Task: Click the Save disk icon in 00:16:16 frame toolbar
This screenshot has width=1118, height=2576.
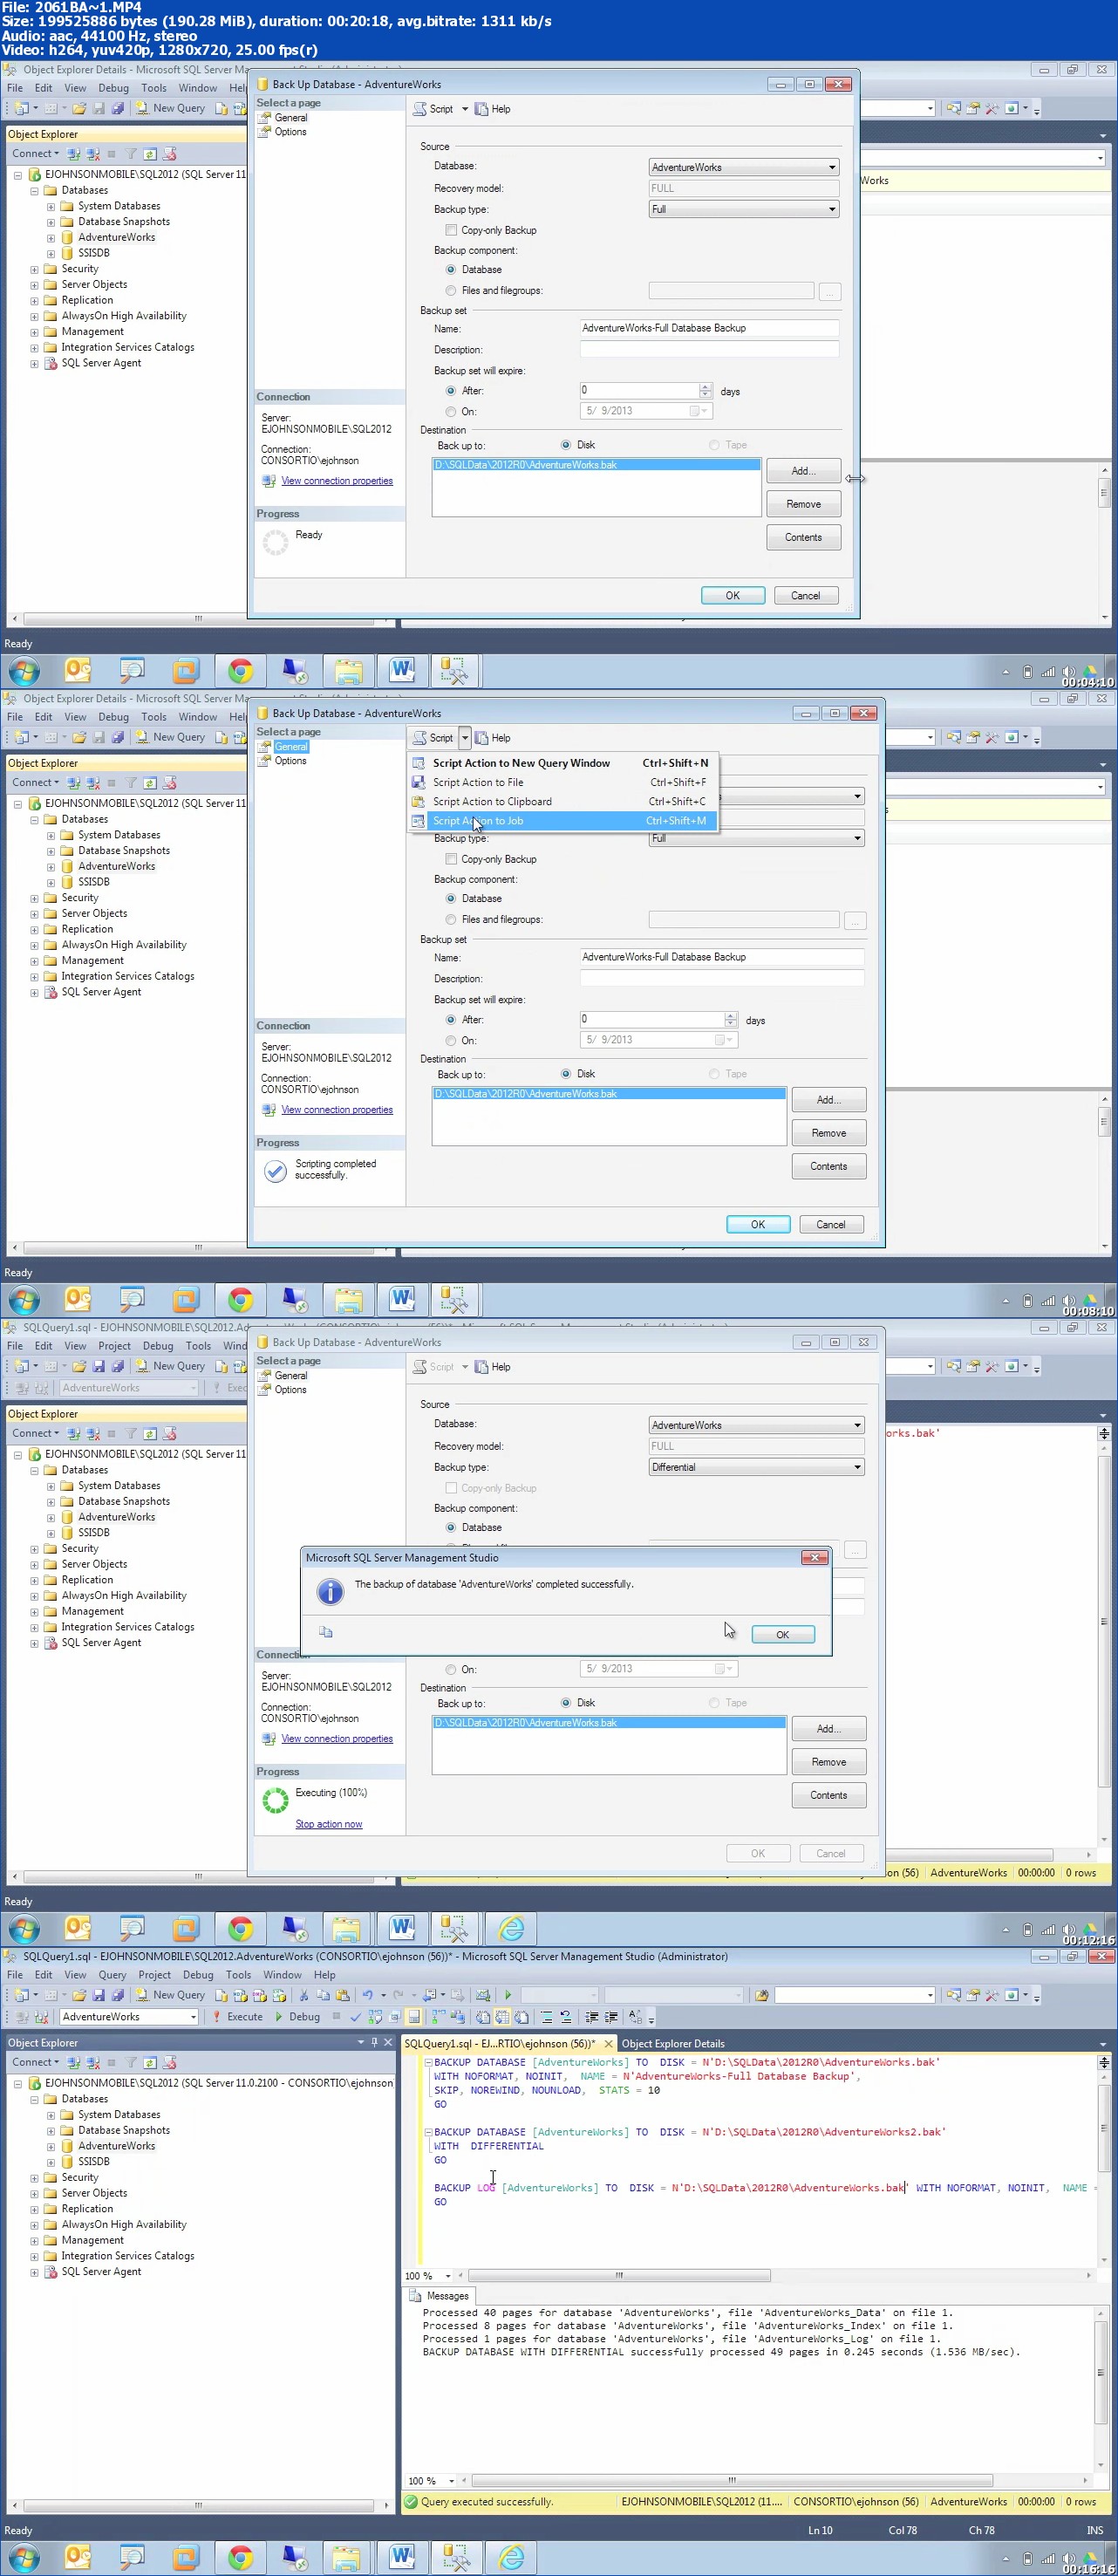Action: 98,1994
